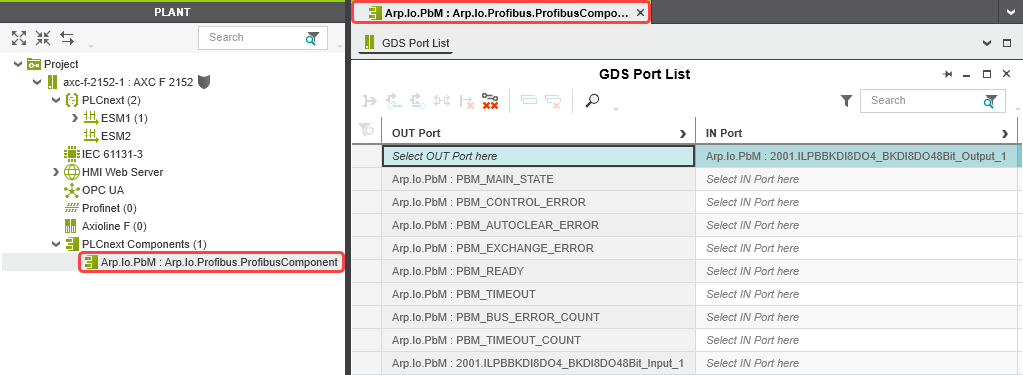Click the PBM_BUS_ERROR_COUNT OUT port cell
Viewport: 1023px width, 375px height.
538,317
